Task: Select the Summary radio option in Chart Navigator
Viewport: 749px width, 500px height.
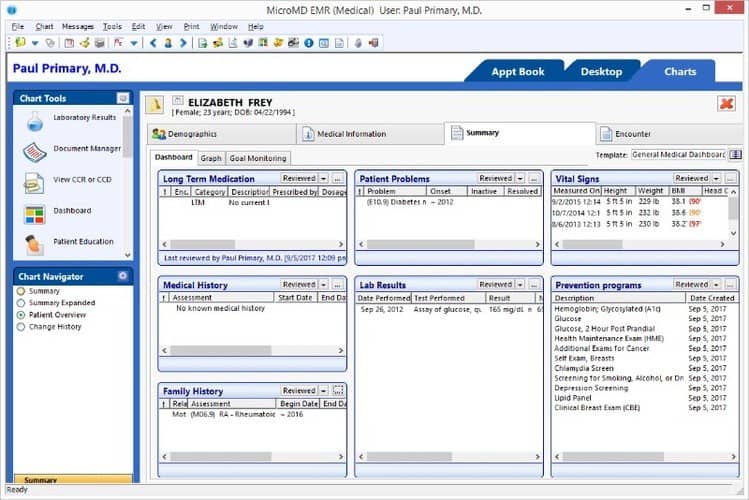Action: click(21, 291)
